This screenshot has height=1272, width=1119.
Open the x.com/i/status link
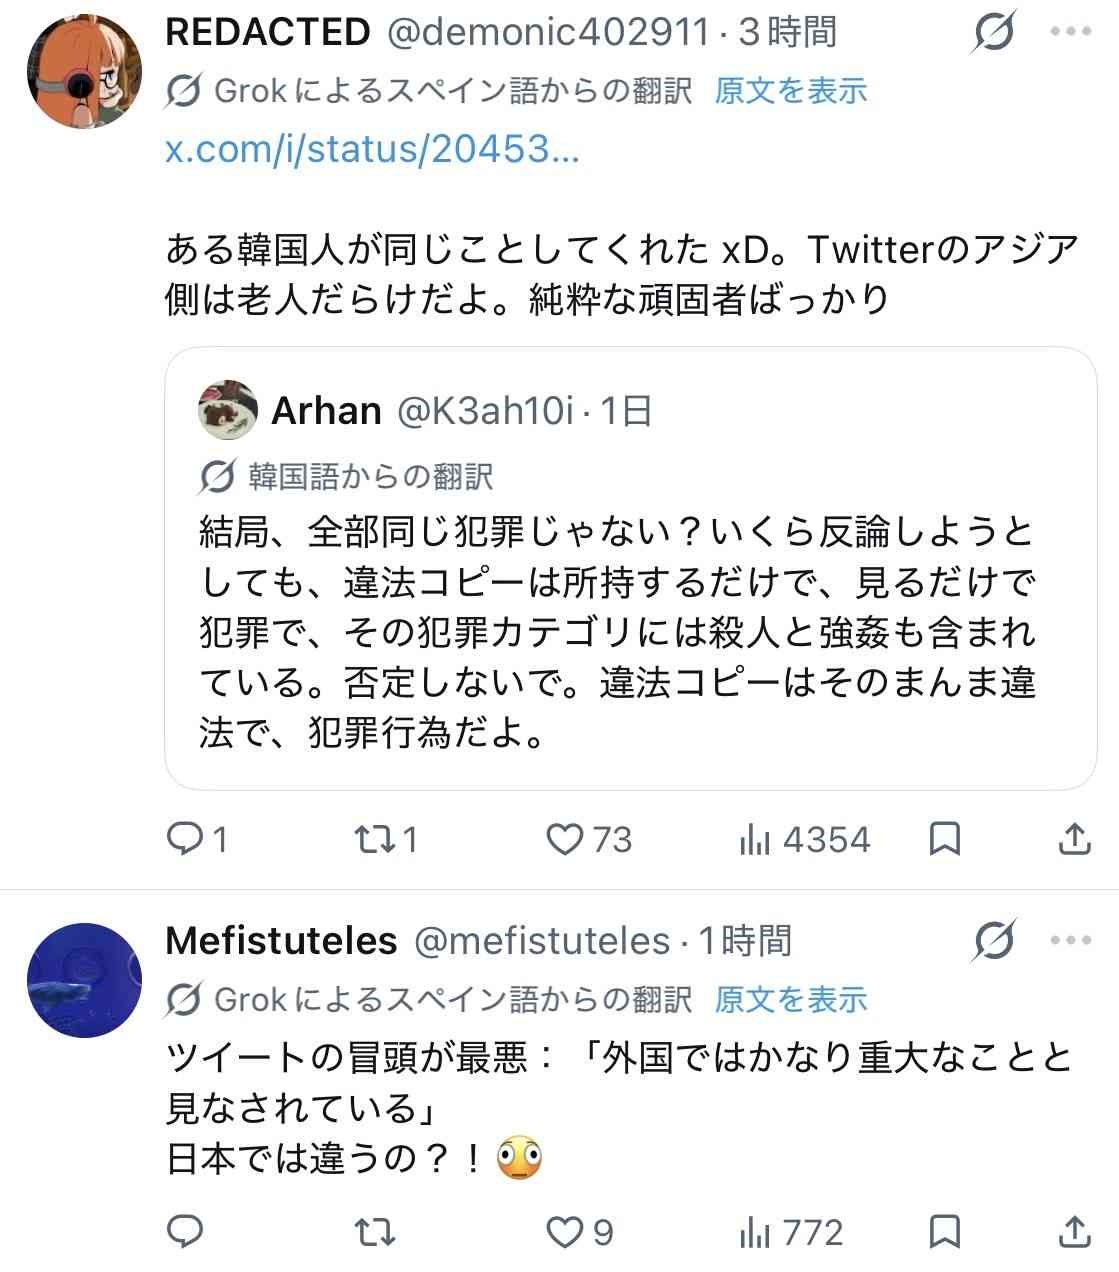tap(372, 149)
